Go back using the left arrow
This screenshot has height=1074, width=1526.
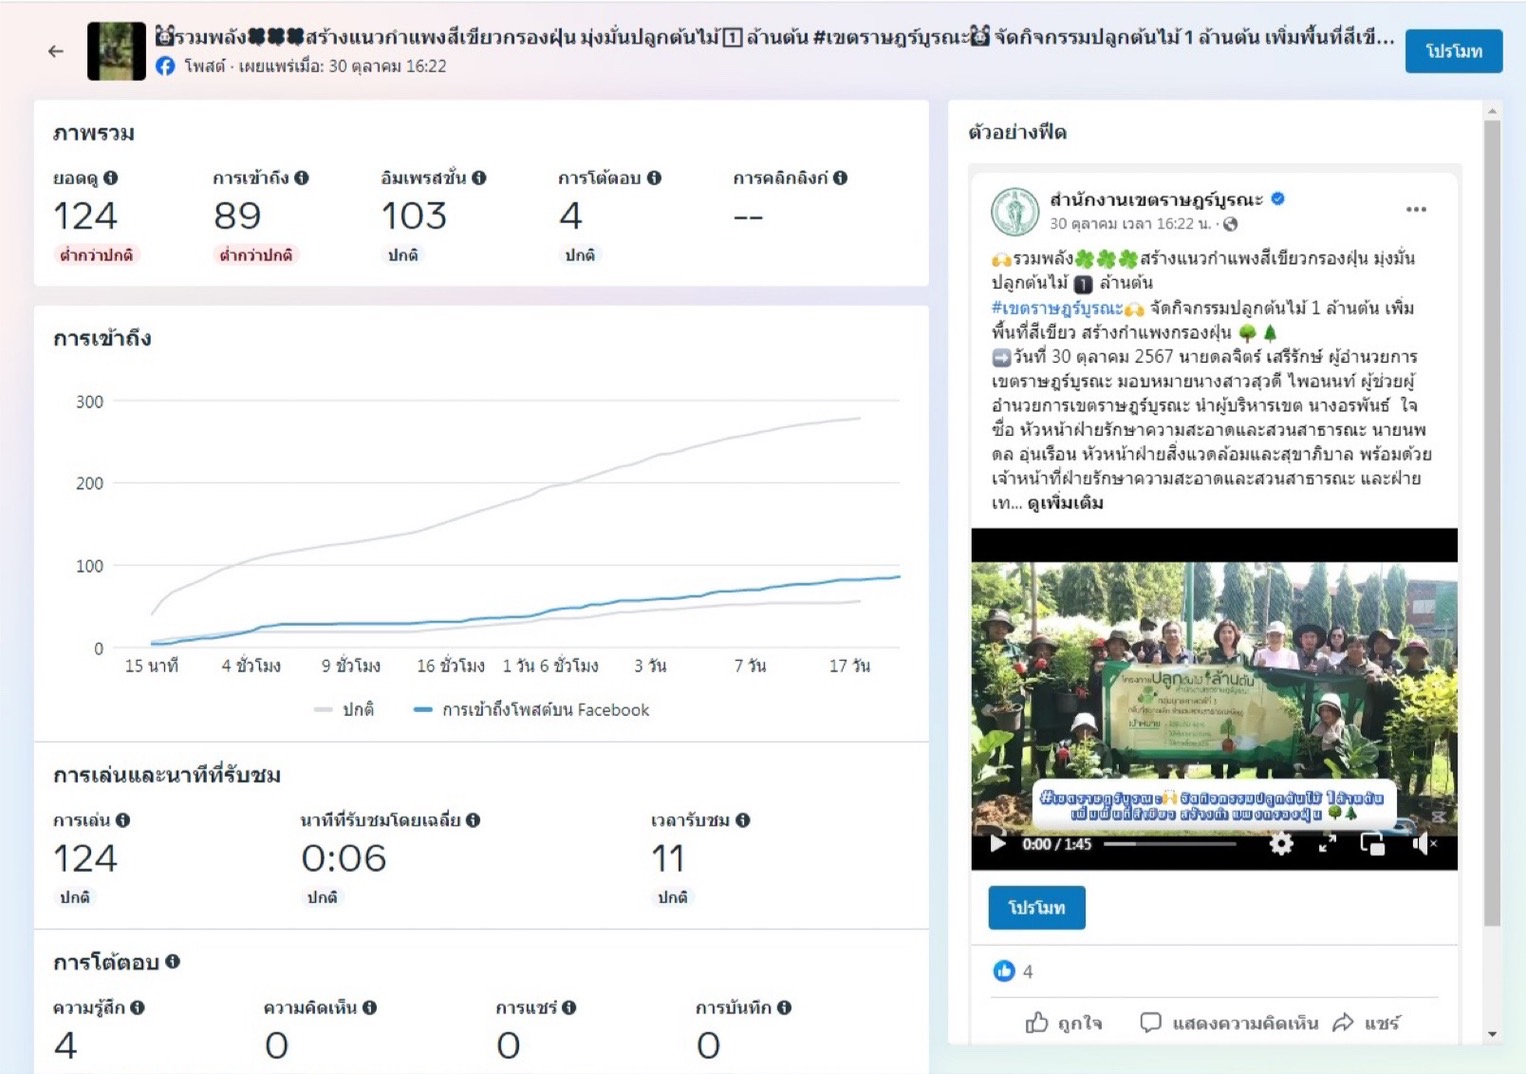(x=56, y=51)
